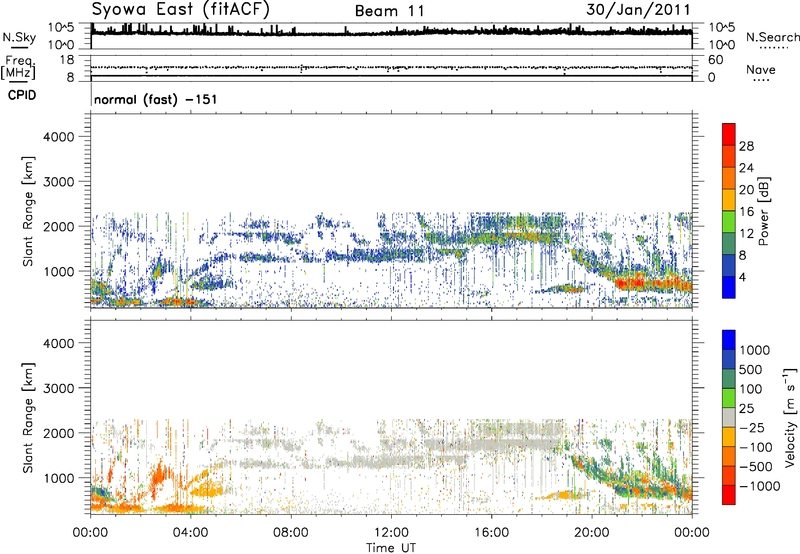Click the "20:00" time axis tick label
Image resolution: width=800 pixels, height=554 pixels.
click(591, 533)
